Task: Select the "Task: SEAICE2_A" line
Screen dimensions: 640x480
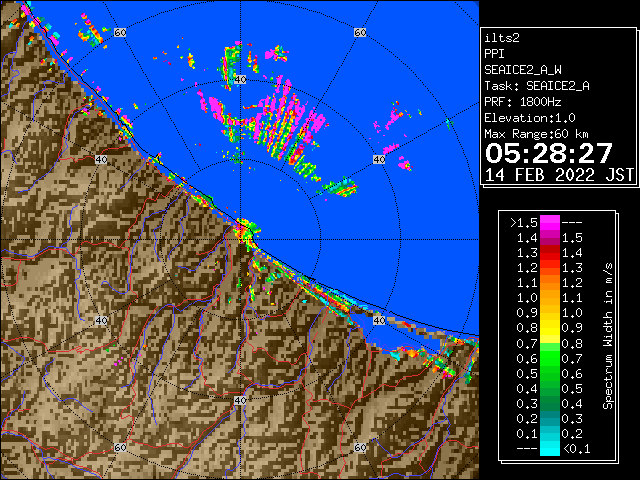Action: (537, 86)
